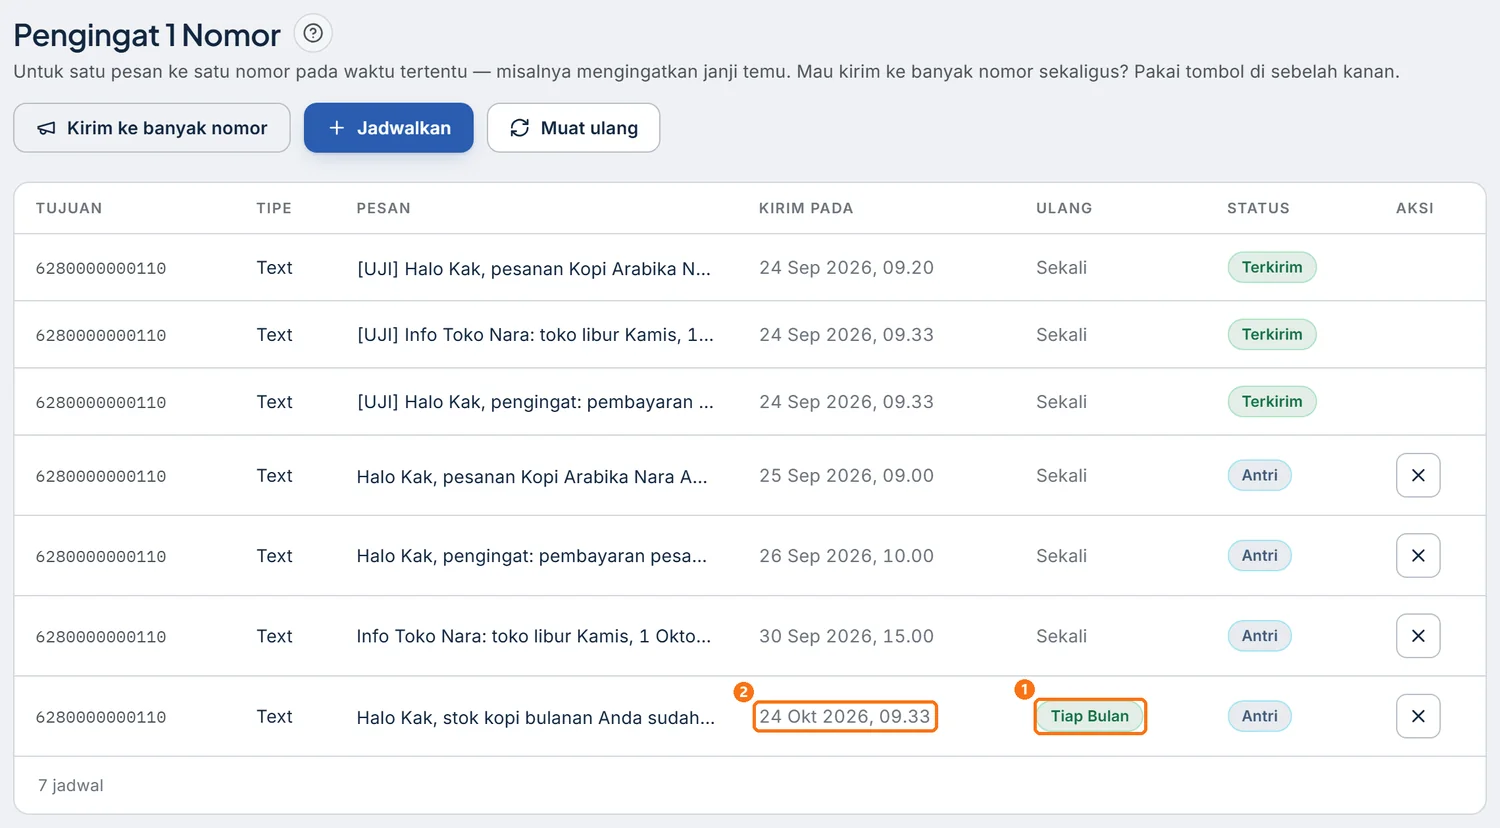Click the Tiap Bulan repeat badge
The image size is (1500, 828).
1090,716
